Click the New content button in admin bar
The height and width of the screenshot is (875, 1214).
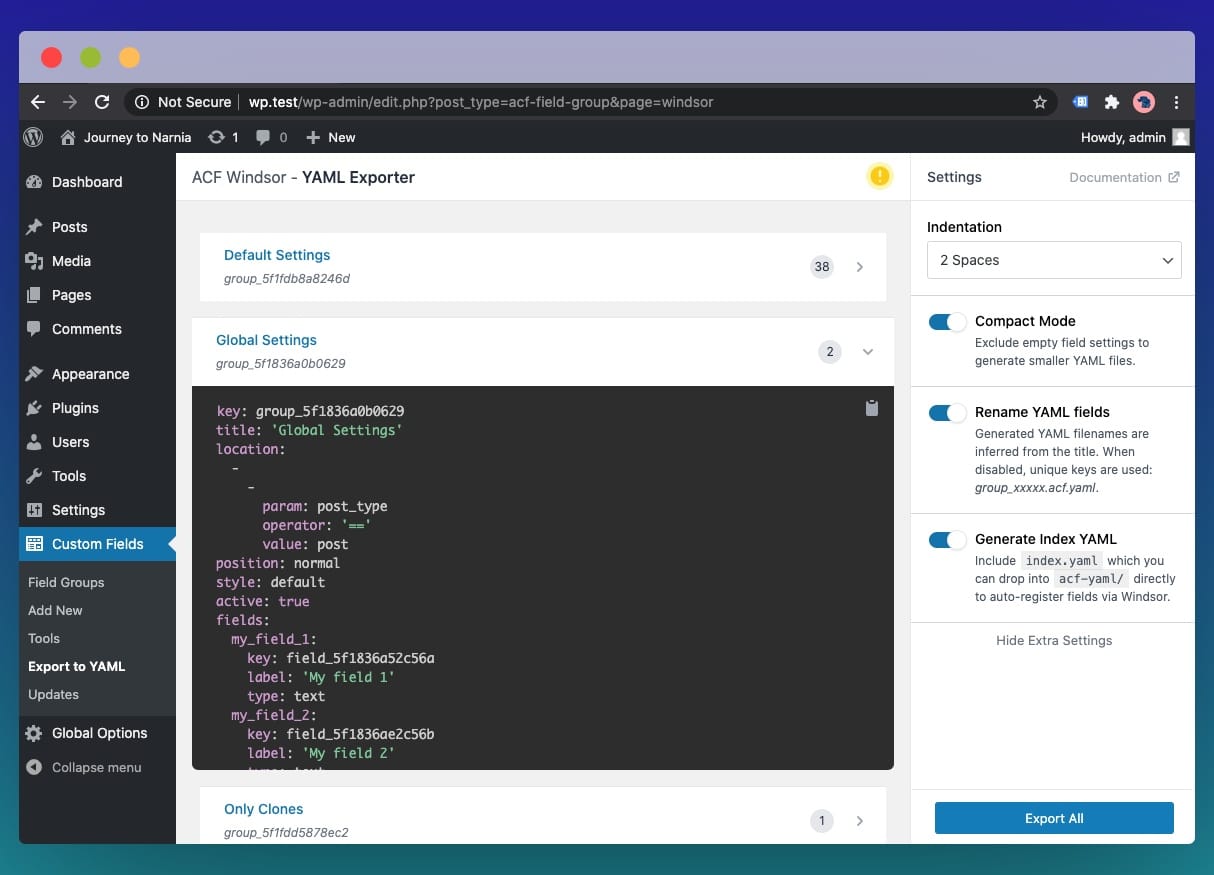pos(331,137)
